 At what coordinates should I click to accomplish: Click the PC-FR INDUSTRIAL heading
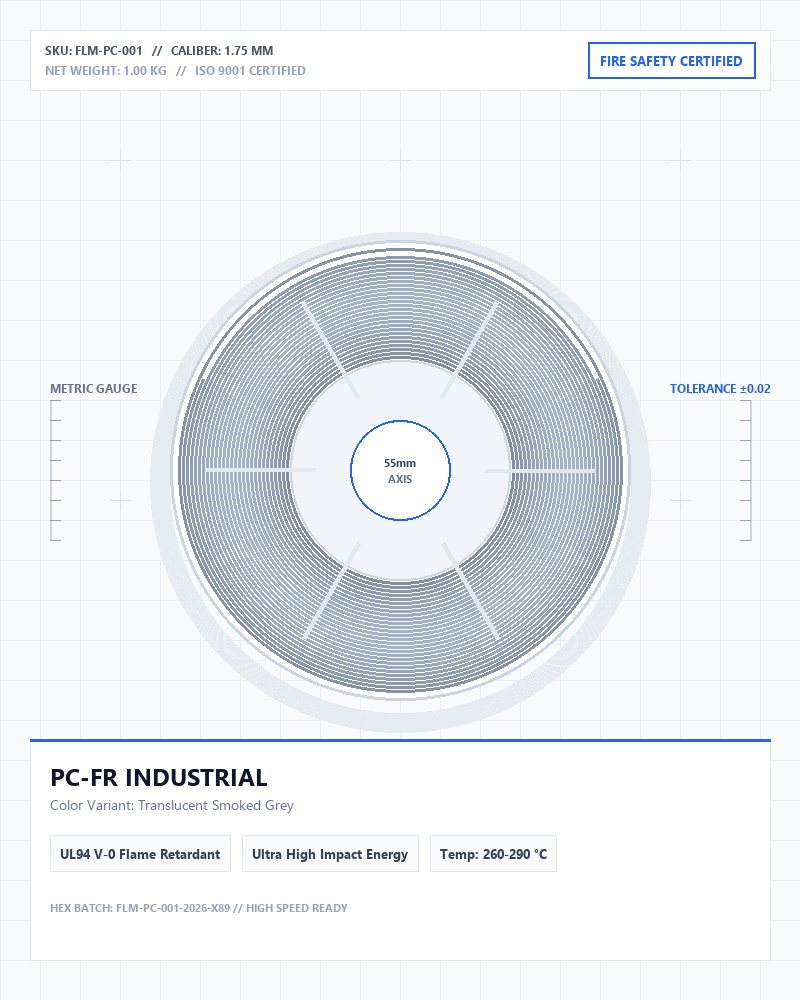click(x=159, y=778)
